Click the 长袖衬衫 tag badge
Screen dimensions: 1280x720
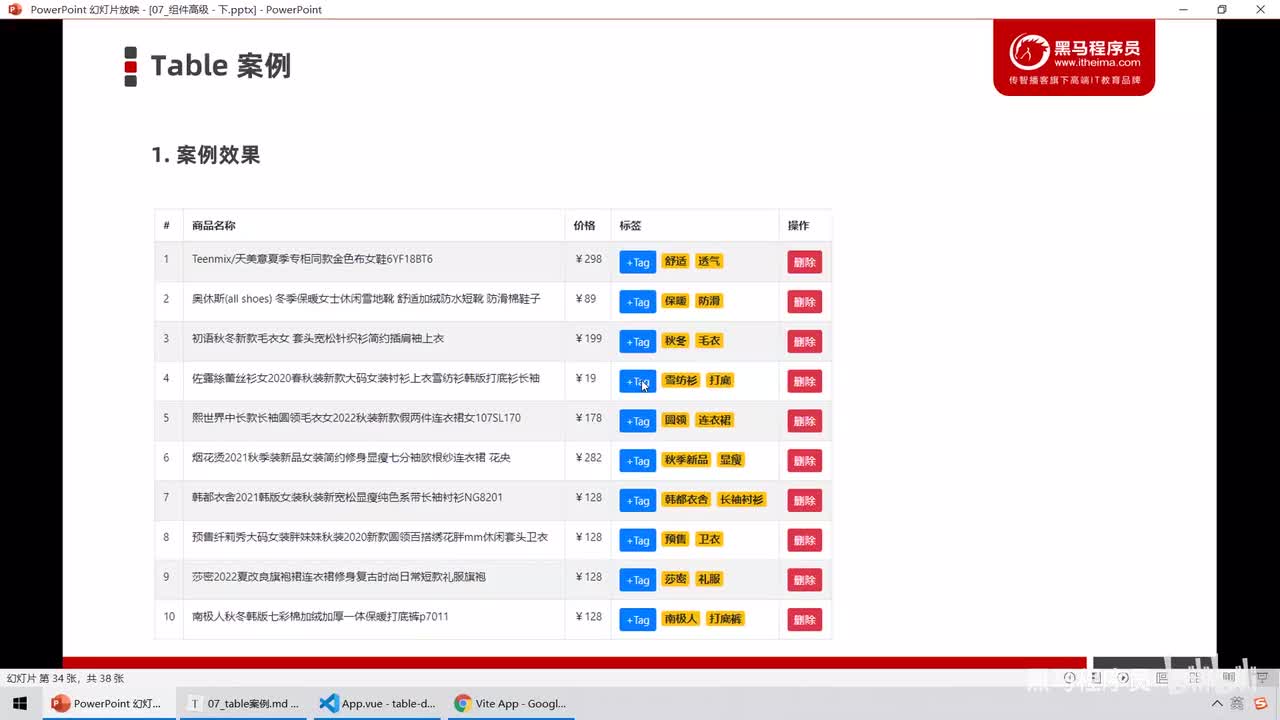point(742,499)
